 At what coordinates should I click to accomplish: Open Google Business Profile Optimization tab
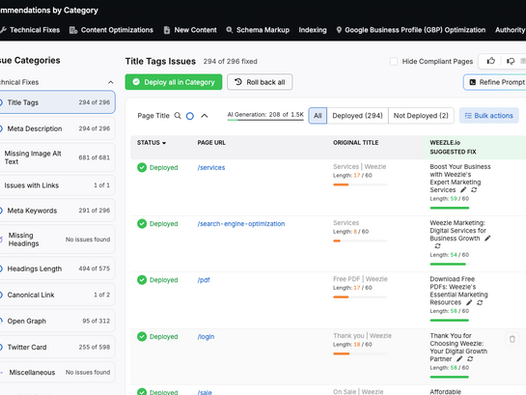411,30
